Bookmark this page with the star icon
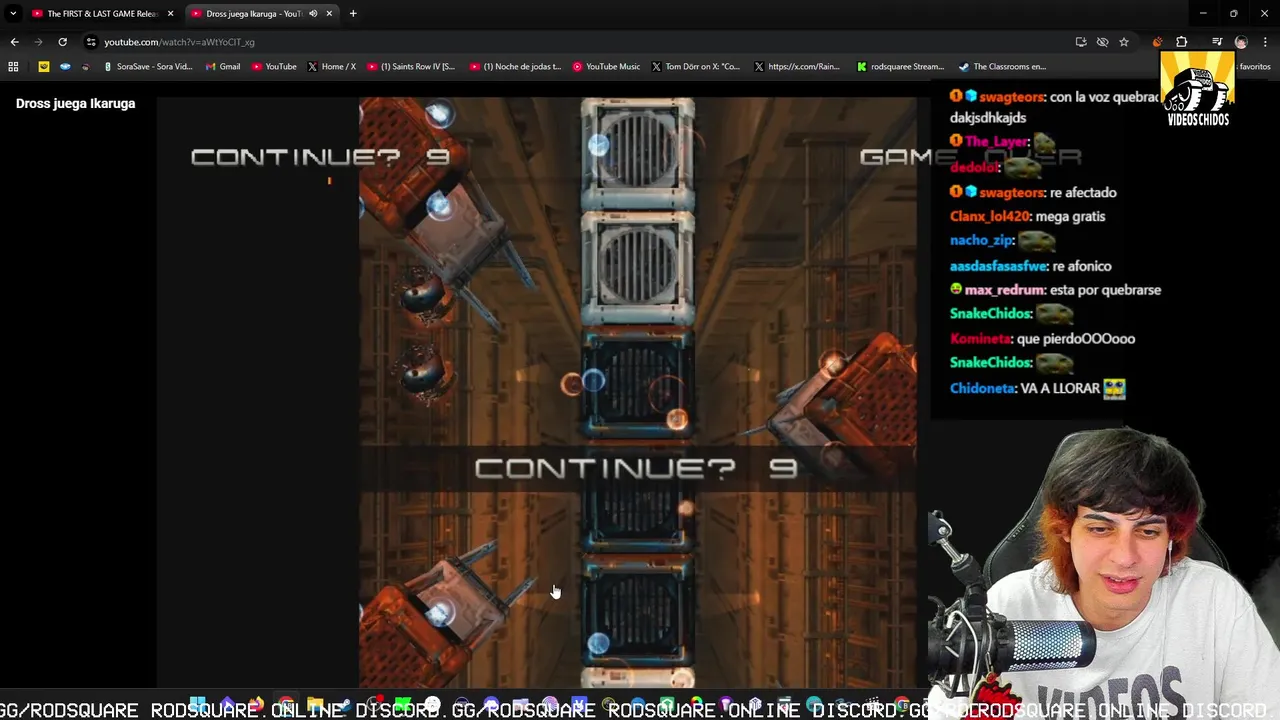 tap(1124, 42)
